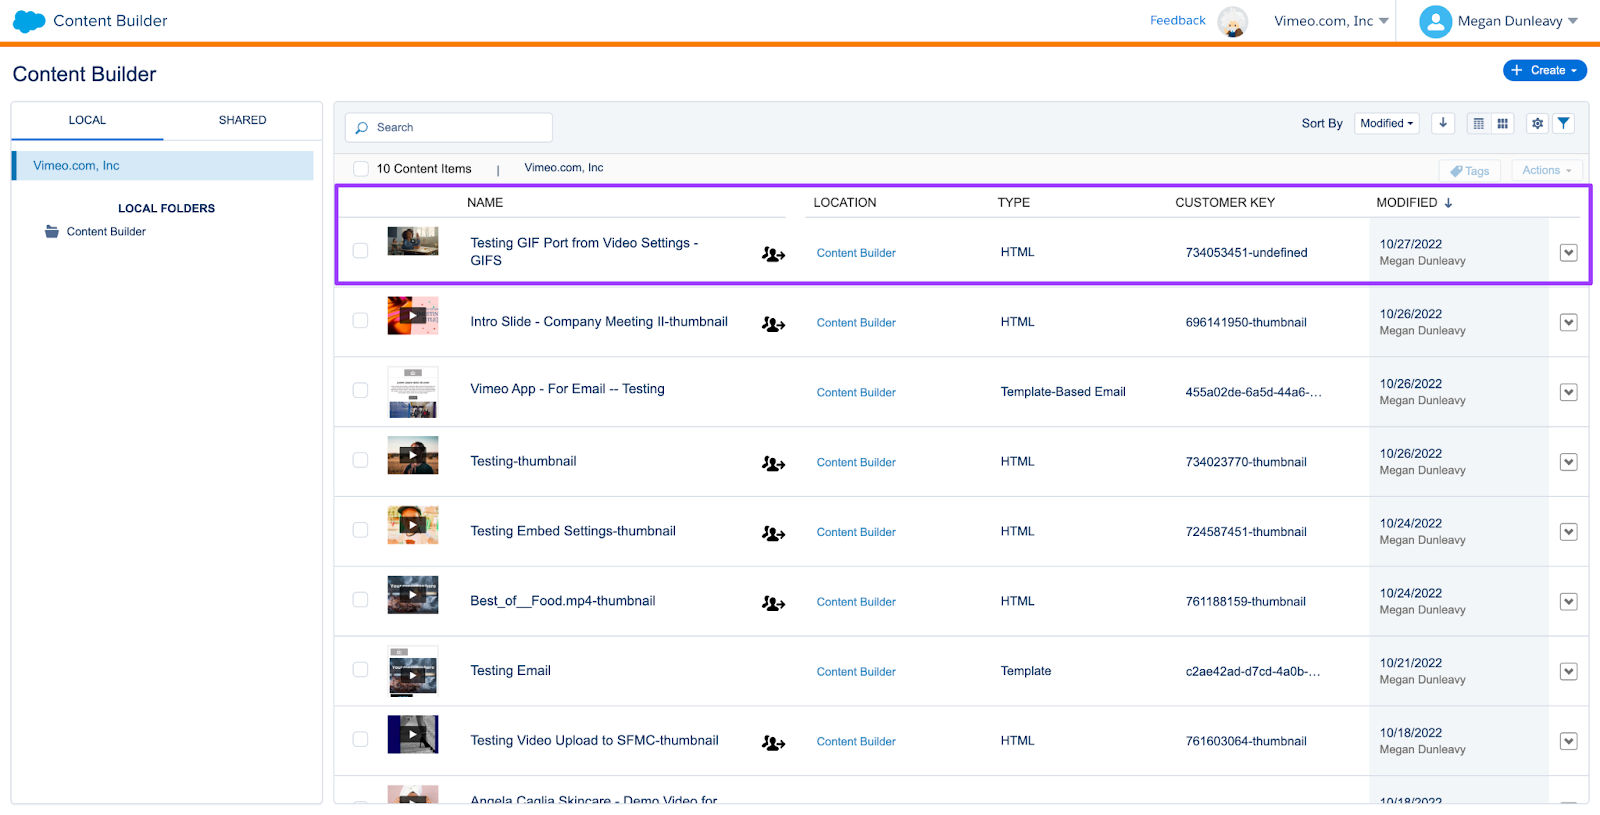Open the gear settings icon

click(1538, 123)
